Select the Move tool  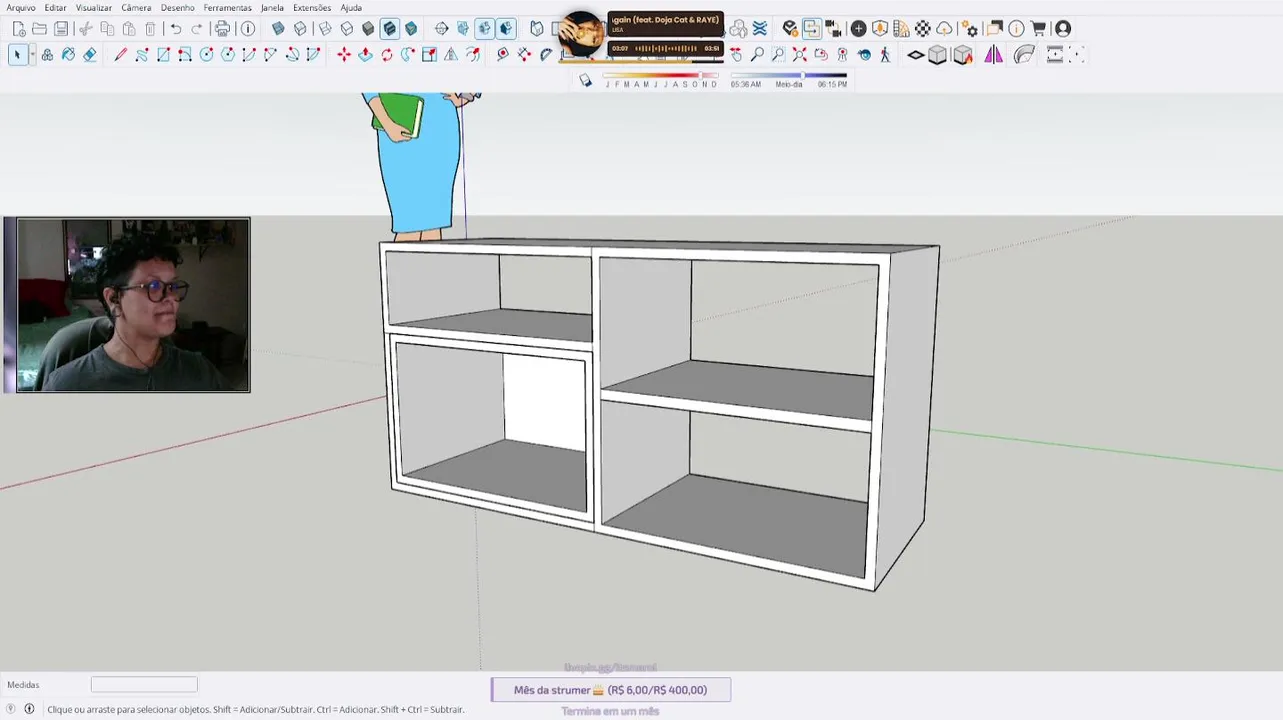pyautogui.click(x=344, y=55)
